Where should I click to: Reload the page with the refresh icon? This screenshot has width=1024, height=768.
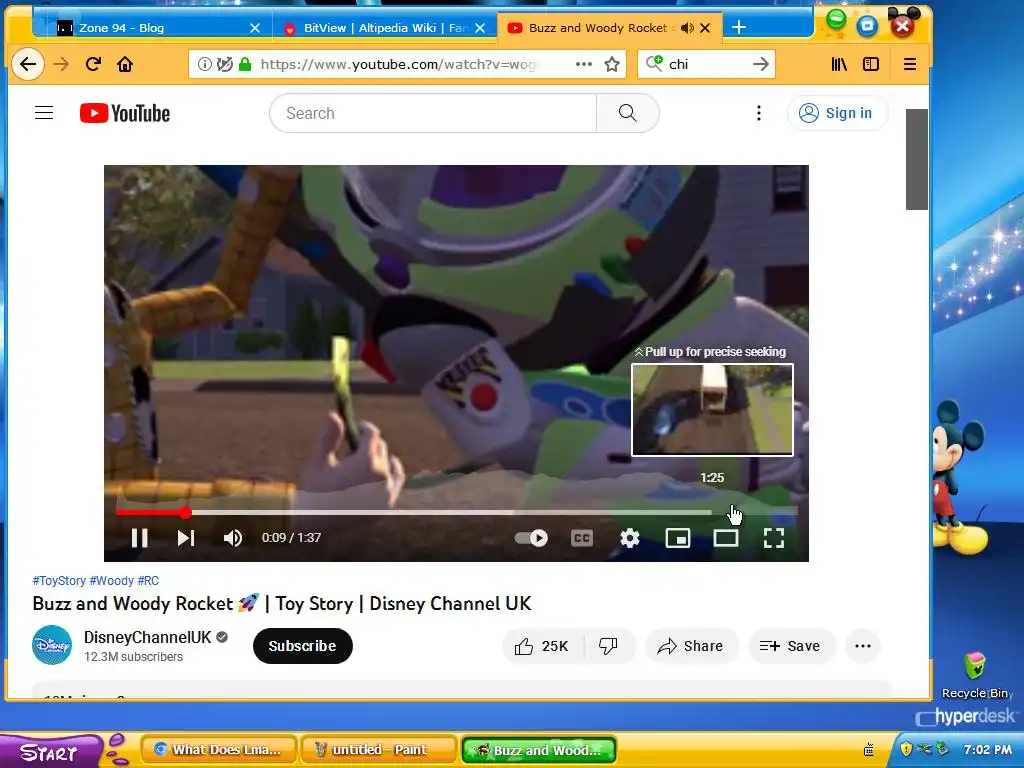click(93, 64)
